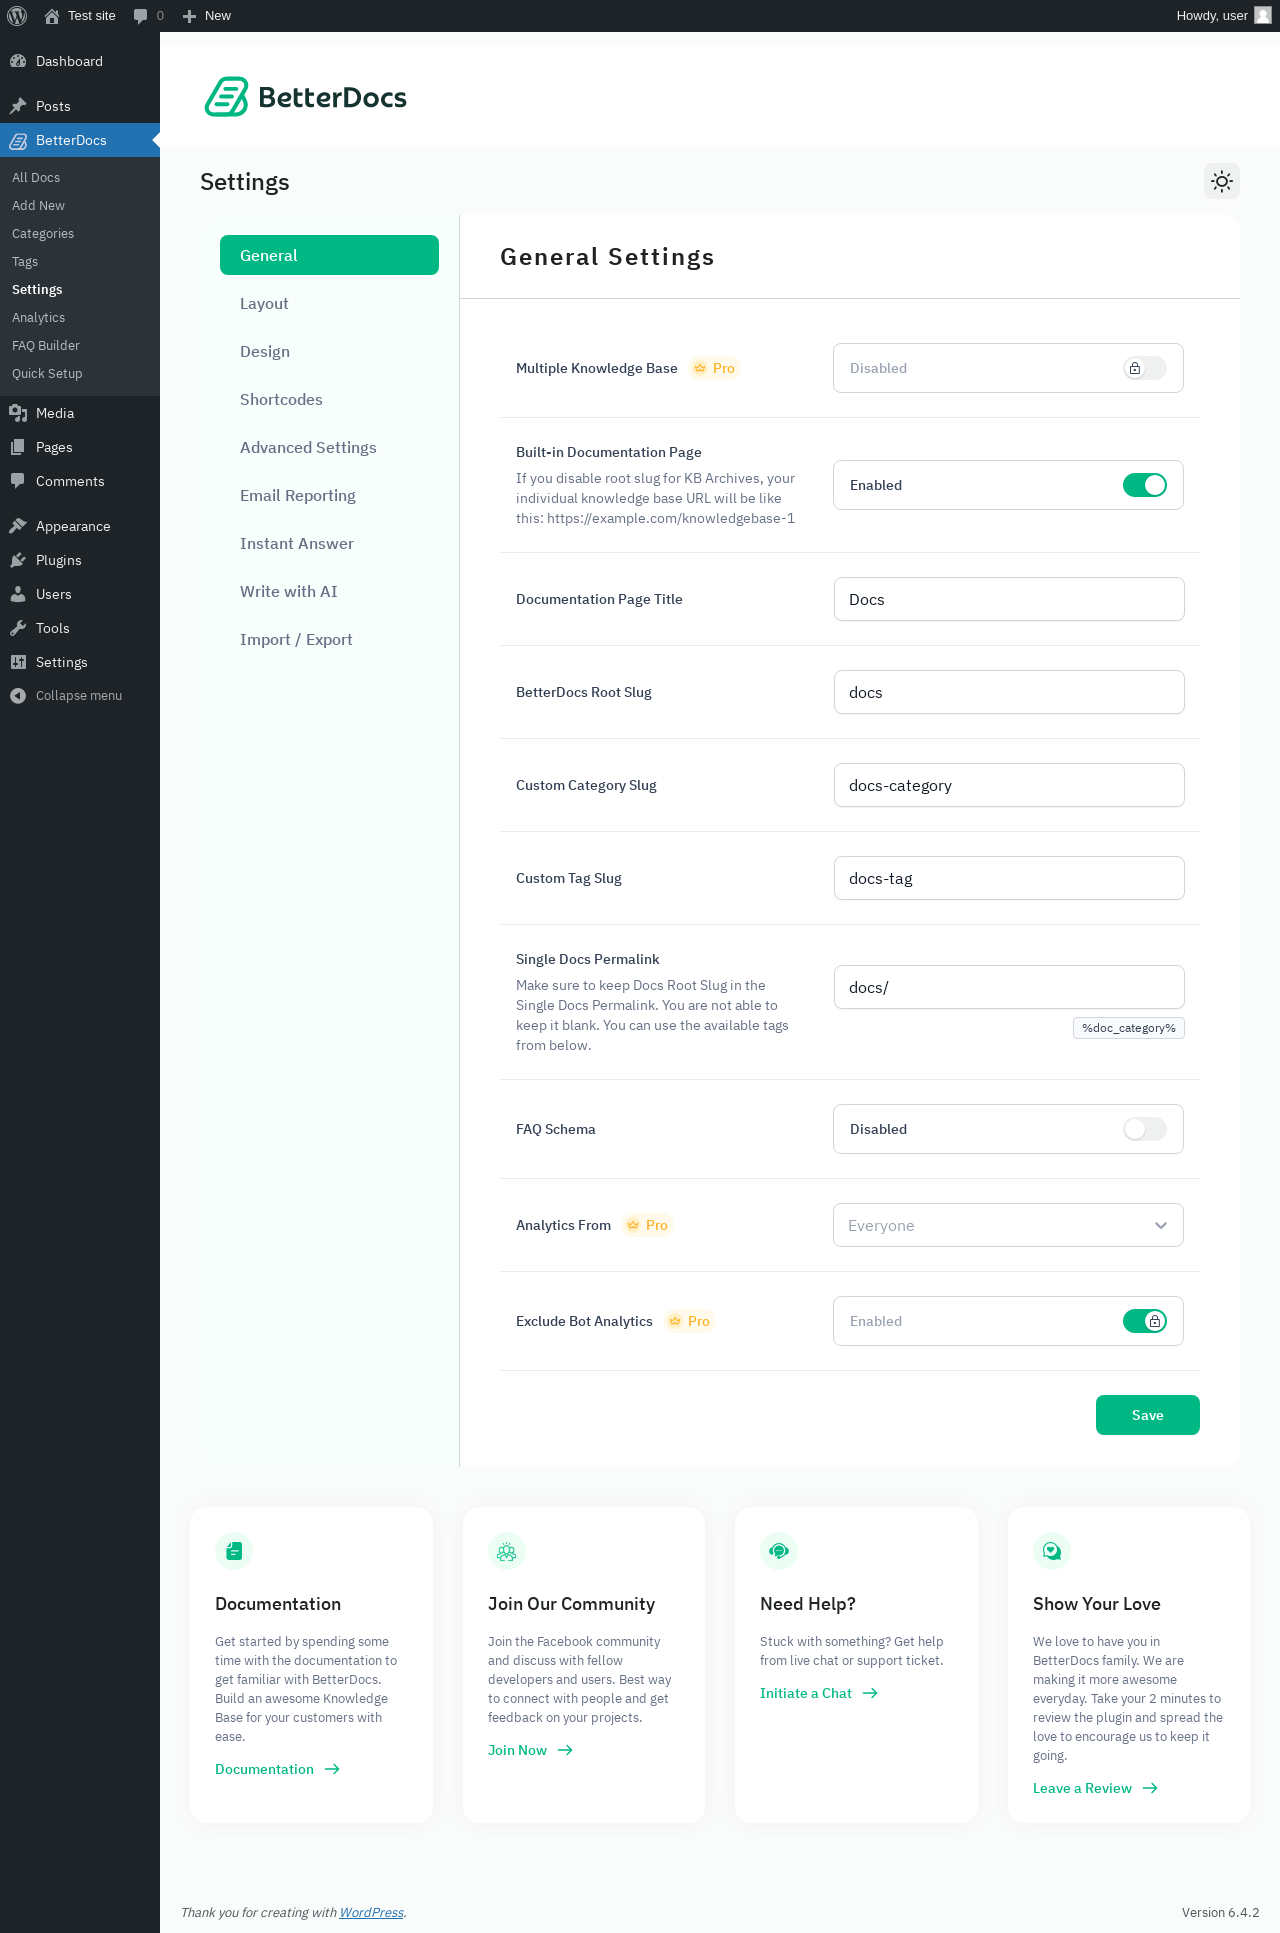Screen dimensions: 1280x1933
Task: Click the Tools wrench icon
Action: point(18,628)
